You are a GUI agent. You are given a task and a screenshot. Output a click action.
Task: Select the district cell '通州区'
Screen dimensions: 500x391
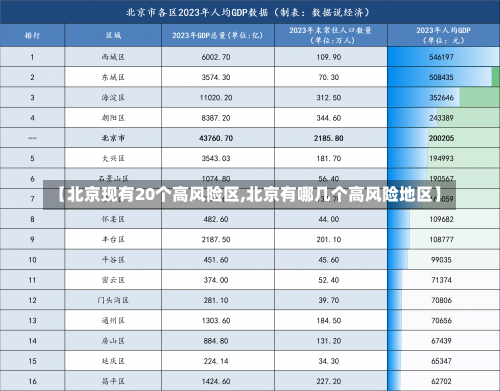click(113, 321)
